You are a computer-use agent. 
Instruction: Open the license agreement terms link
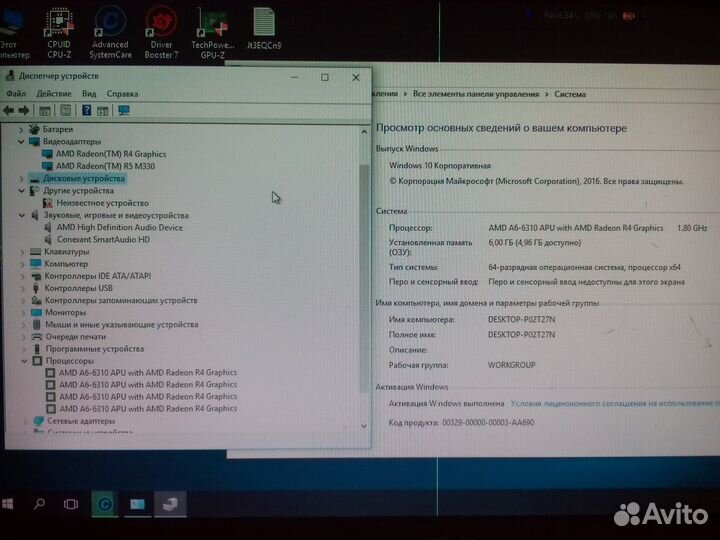[x=615, y=403]
